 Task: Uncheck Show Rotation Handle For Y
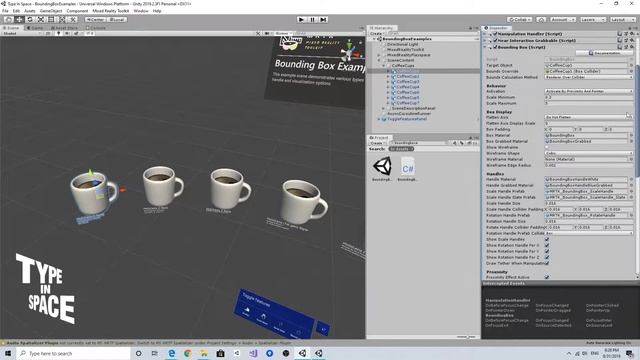point(547,251)
